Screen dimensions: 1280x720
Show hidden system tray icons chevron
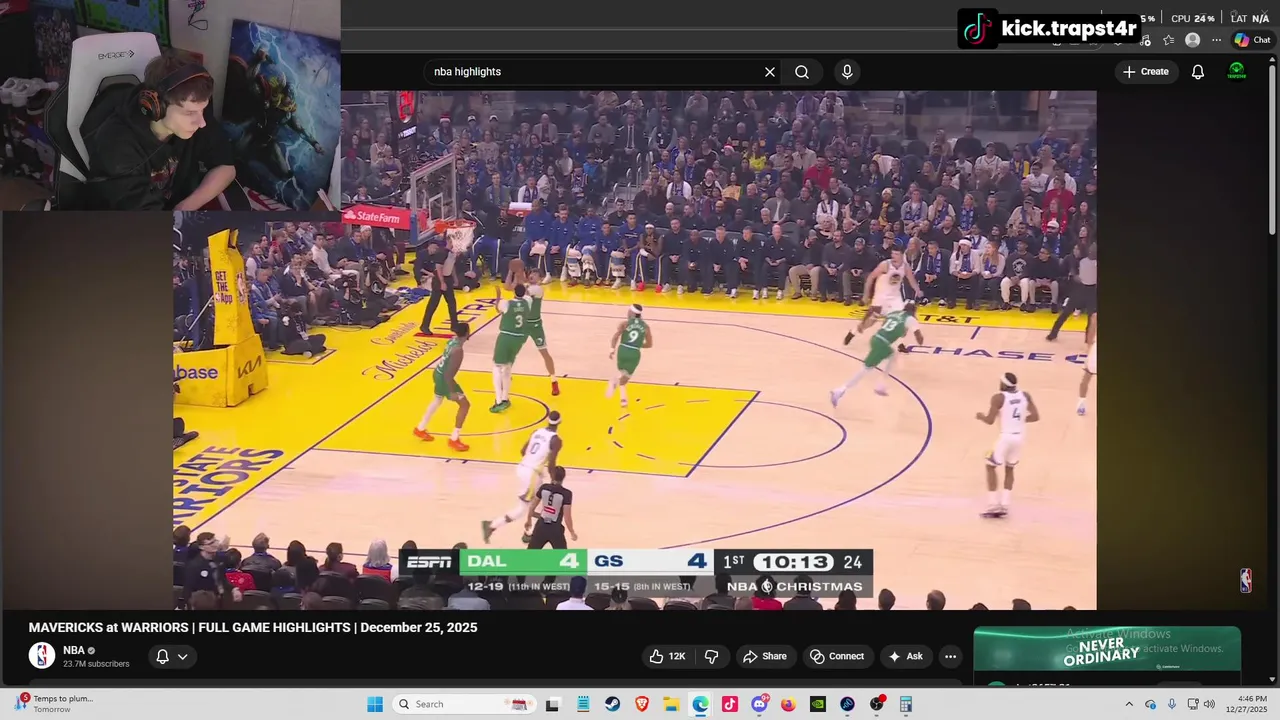(1129, 704)
